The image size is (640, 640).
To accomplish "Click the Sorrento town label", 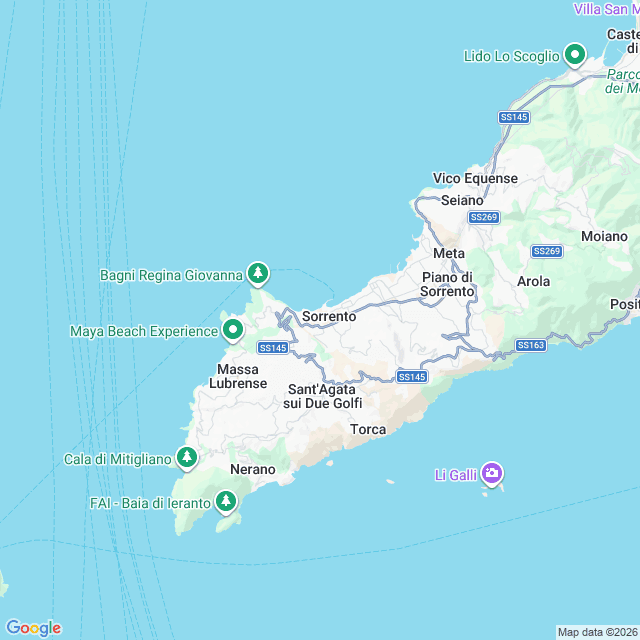I will point(329,316).
